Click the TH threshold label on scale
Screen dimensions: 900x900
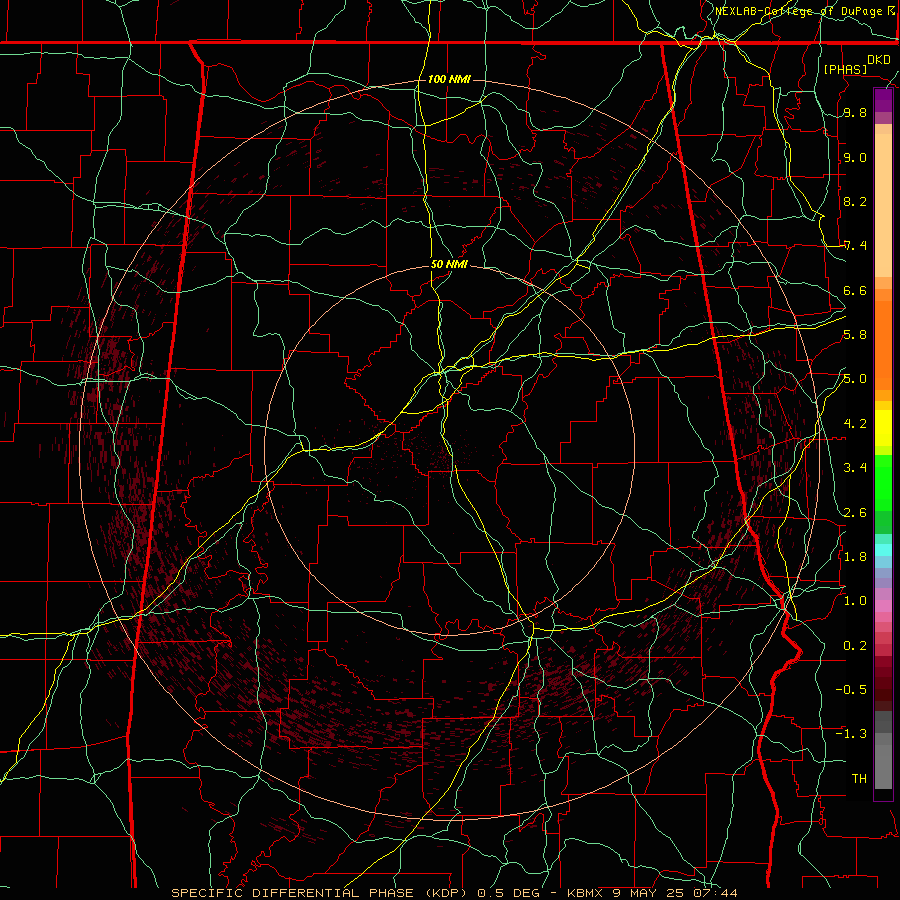point(859,778)
